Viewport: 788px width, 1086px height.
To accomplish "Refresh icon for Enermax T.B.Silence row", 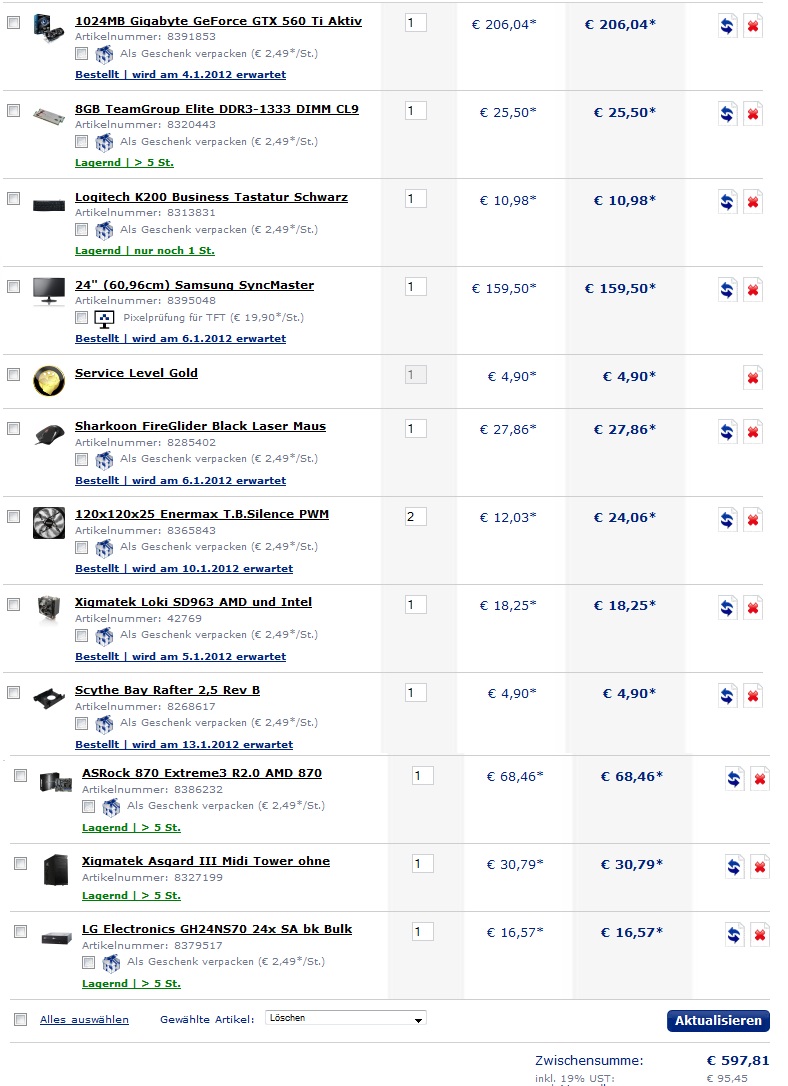I will [x=726, y=519].
